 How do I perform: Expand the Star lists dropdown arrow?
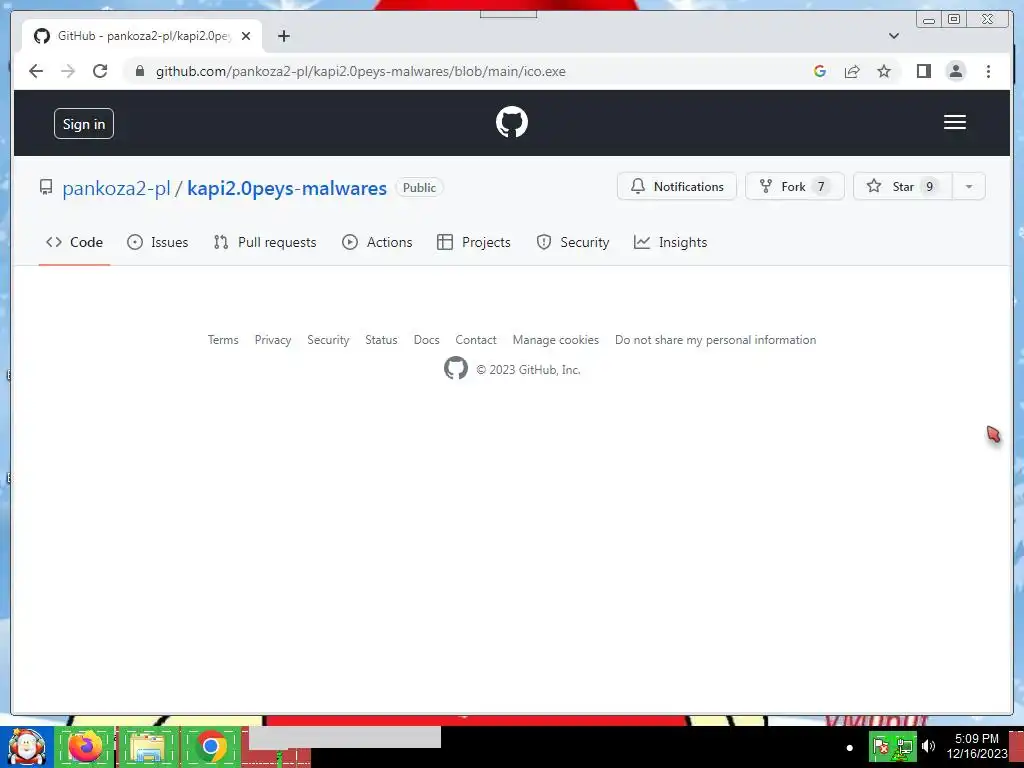(968, 187)
